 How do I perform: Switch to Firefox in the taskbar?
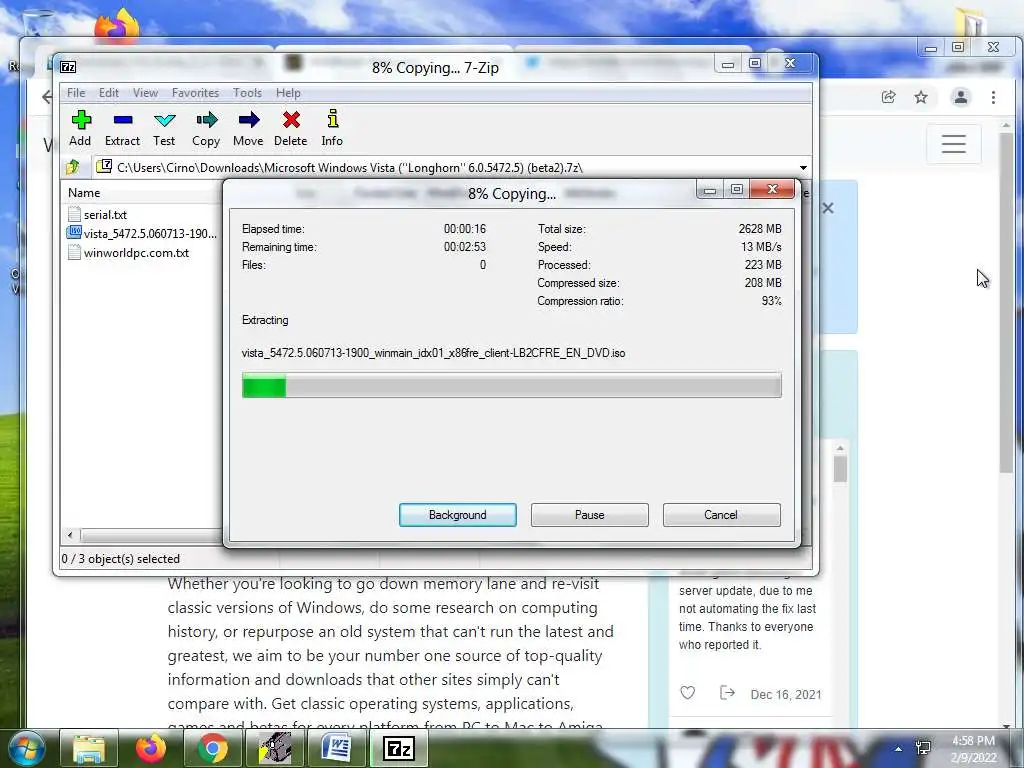[151, 748]
